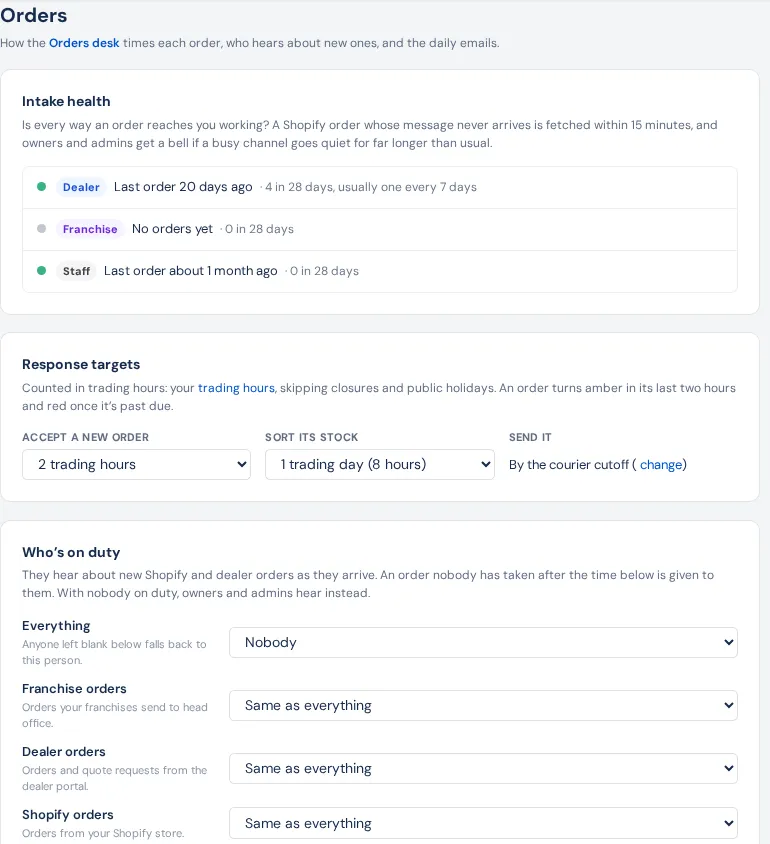Click the green status dot beside Dealer
Viewport: 770px width, 844px height.
click(41, 187)
